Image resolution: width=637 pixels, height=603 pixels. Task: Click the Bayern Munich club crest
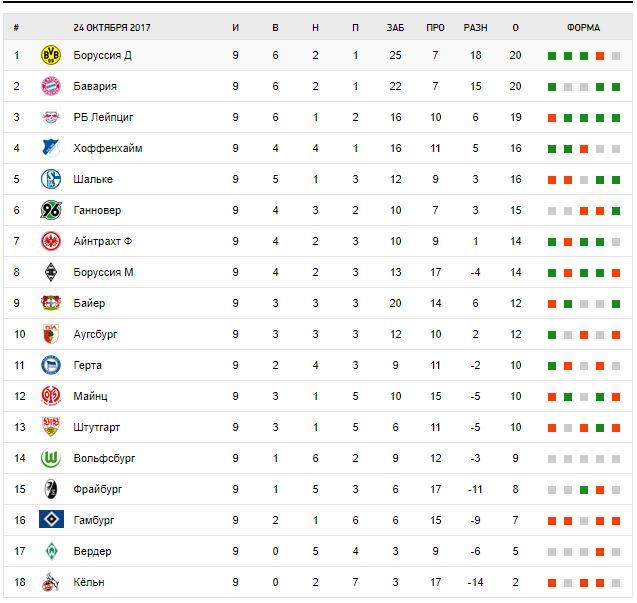click(51, 86)
